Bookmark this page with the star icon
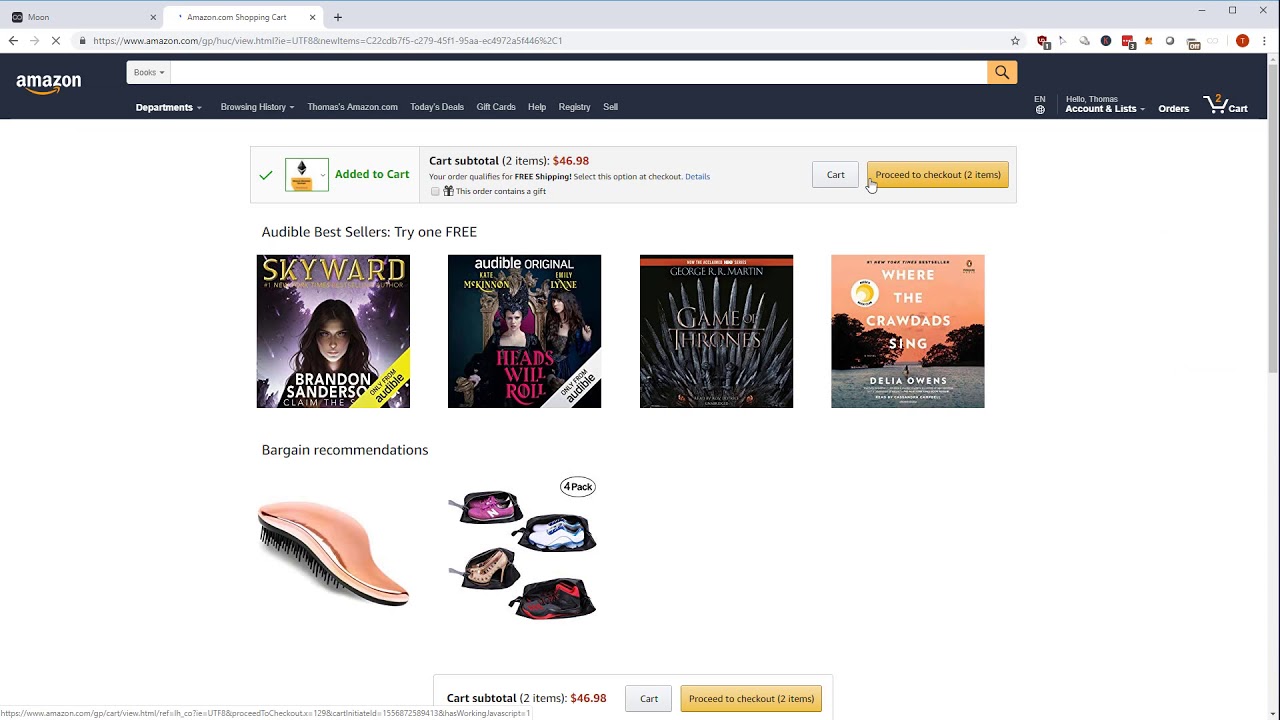 click(1015, 41)
